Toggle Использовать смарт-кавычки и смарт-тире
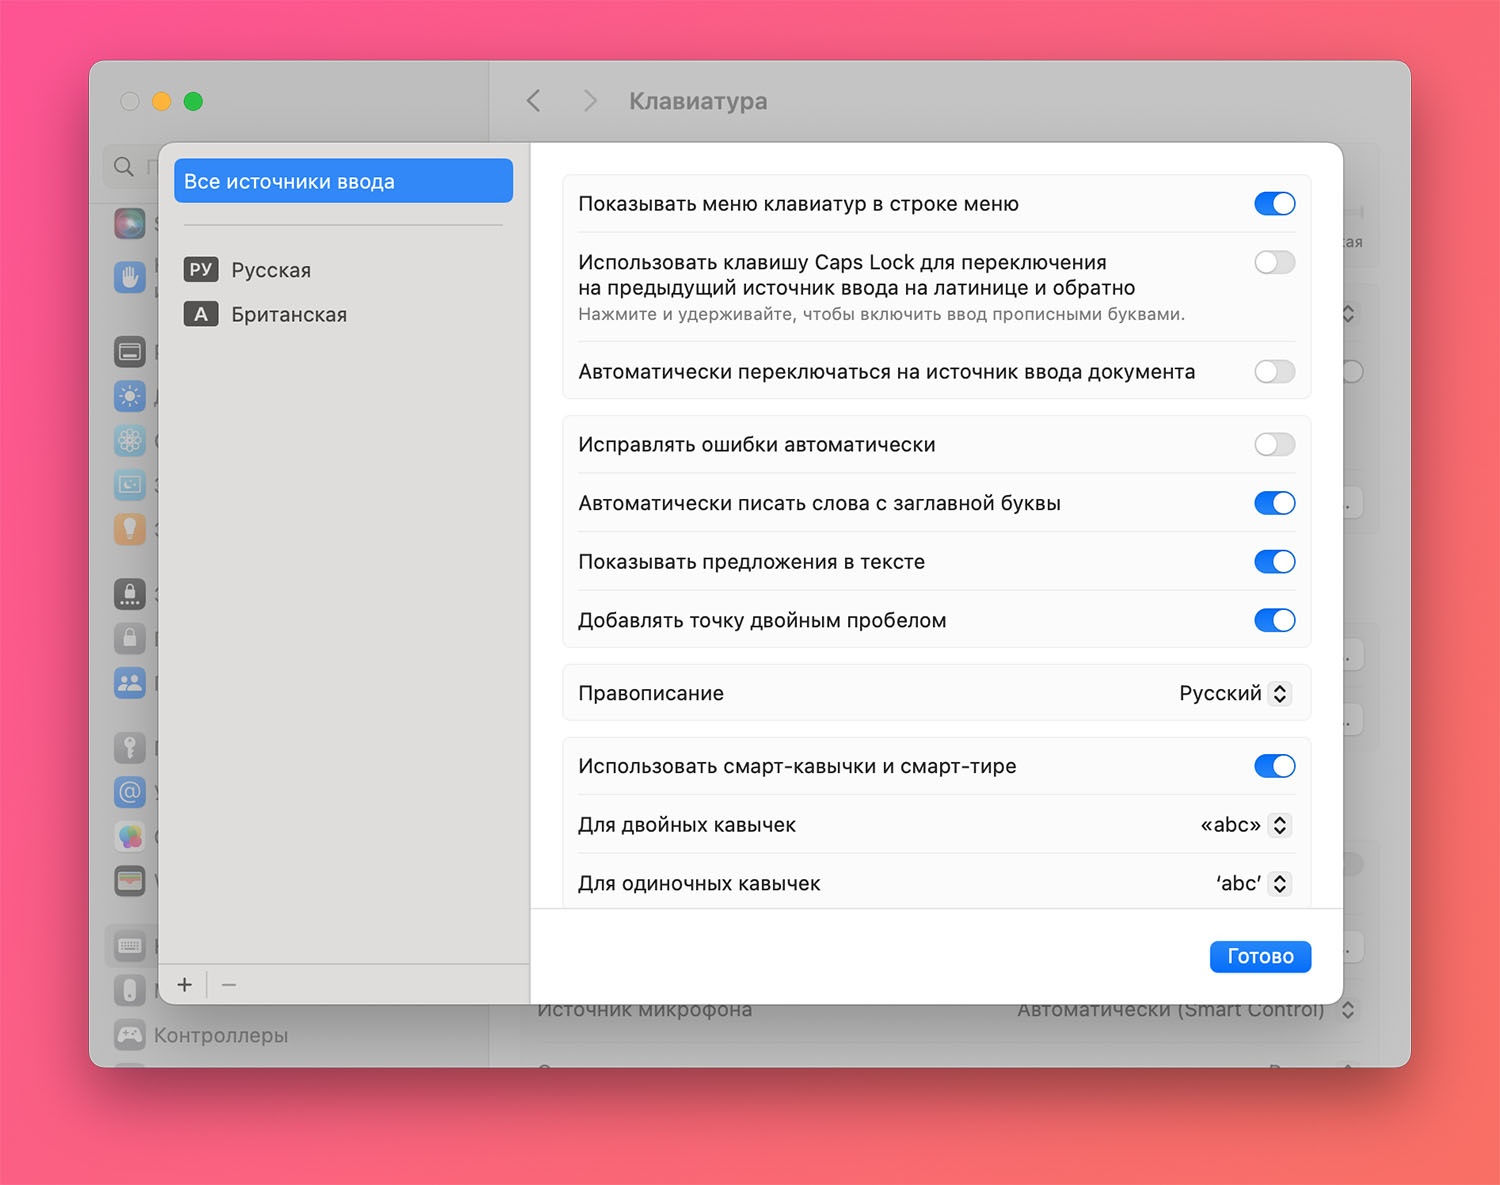The image size is (1500, 1185). [x=1275, y=766]
